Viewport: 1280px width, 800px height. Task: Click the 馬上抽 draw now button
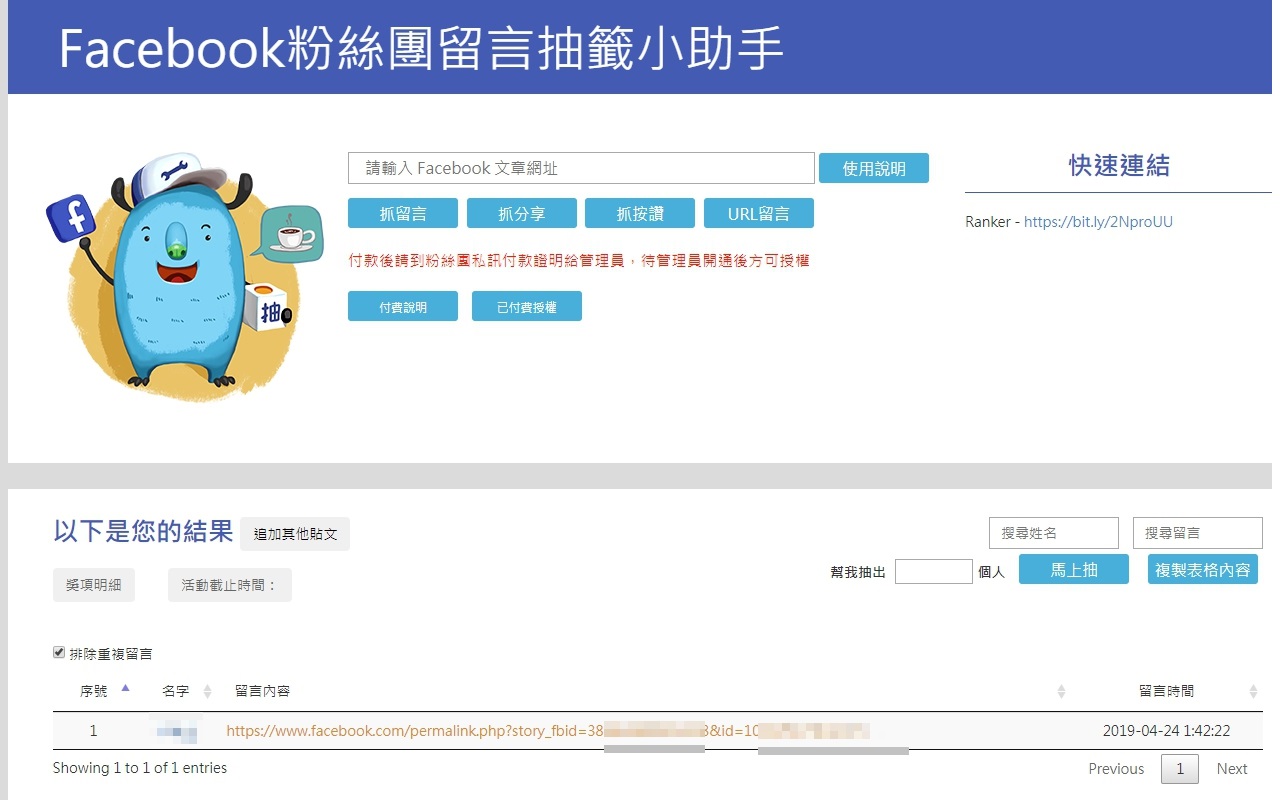pos(1074,569)
